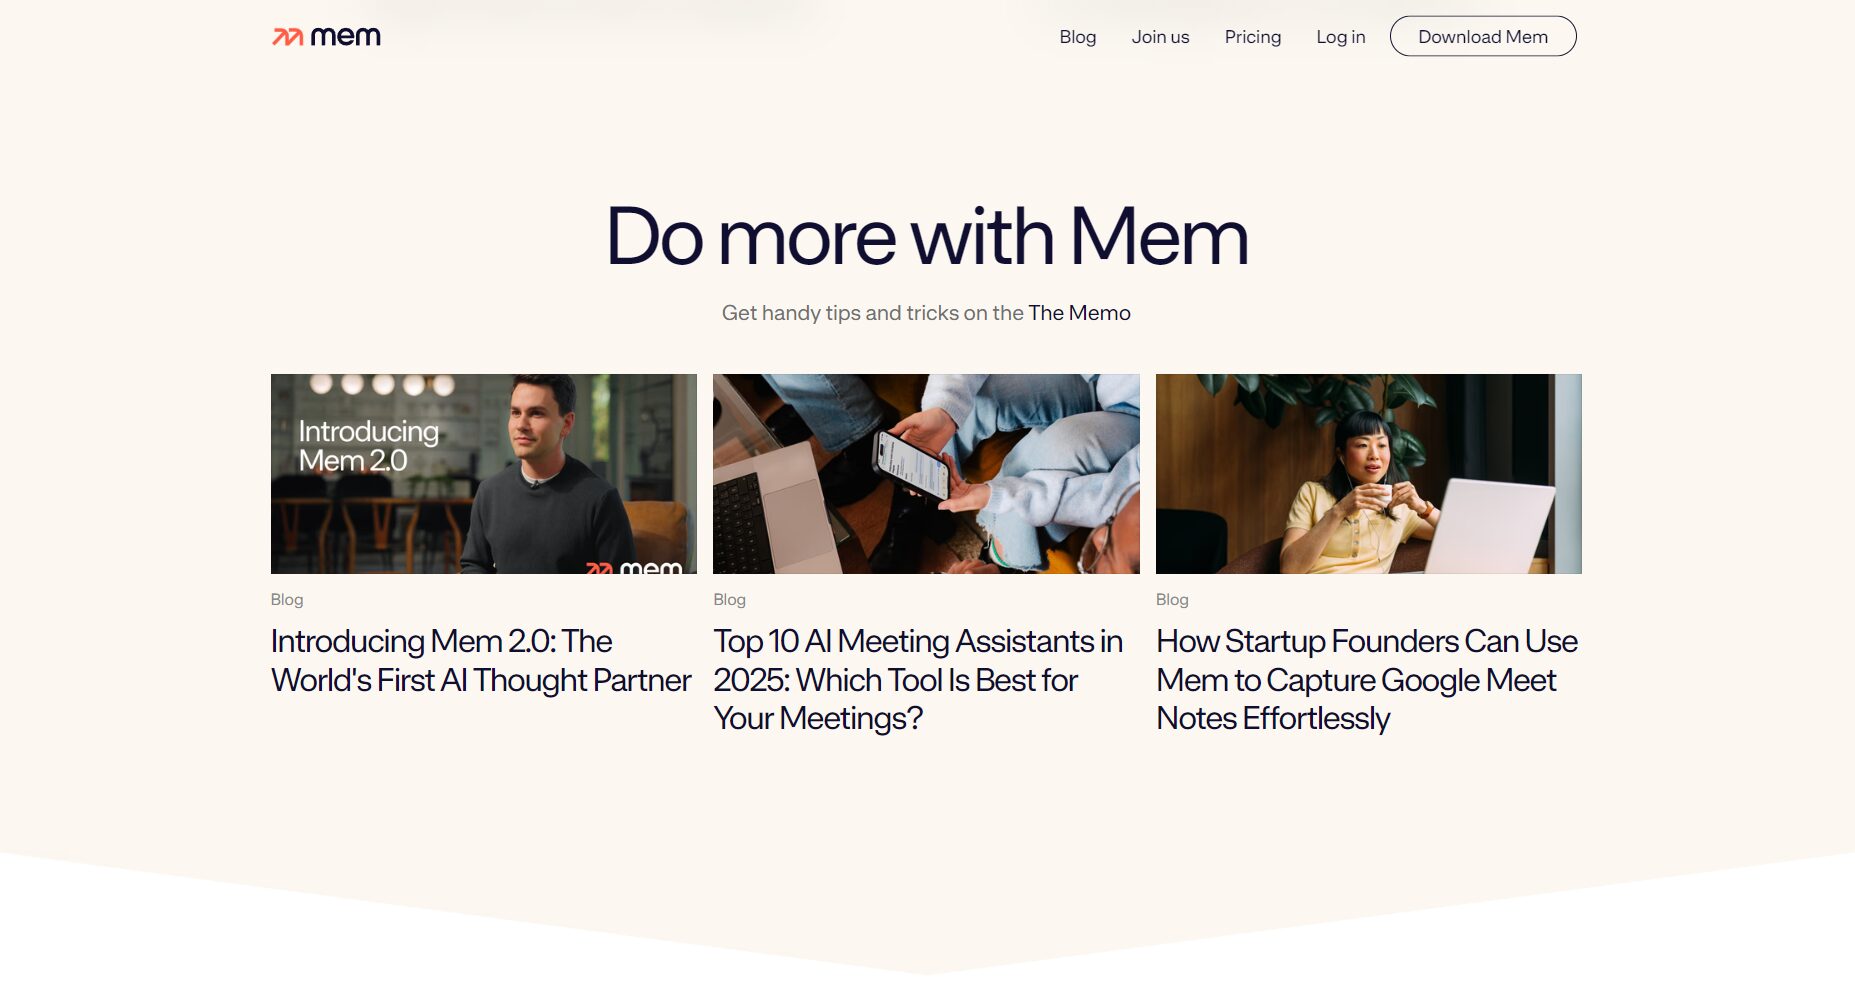
Task: Open the How Startup Founders Can Use Mem article
Action: (x=1366, y=679)
